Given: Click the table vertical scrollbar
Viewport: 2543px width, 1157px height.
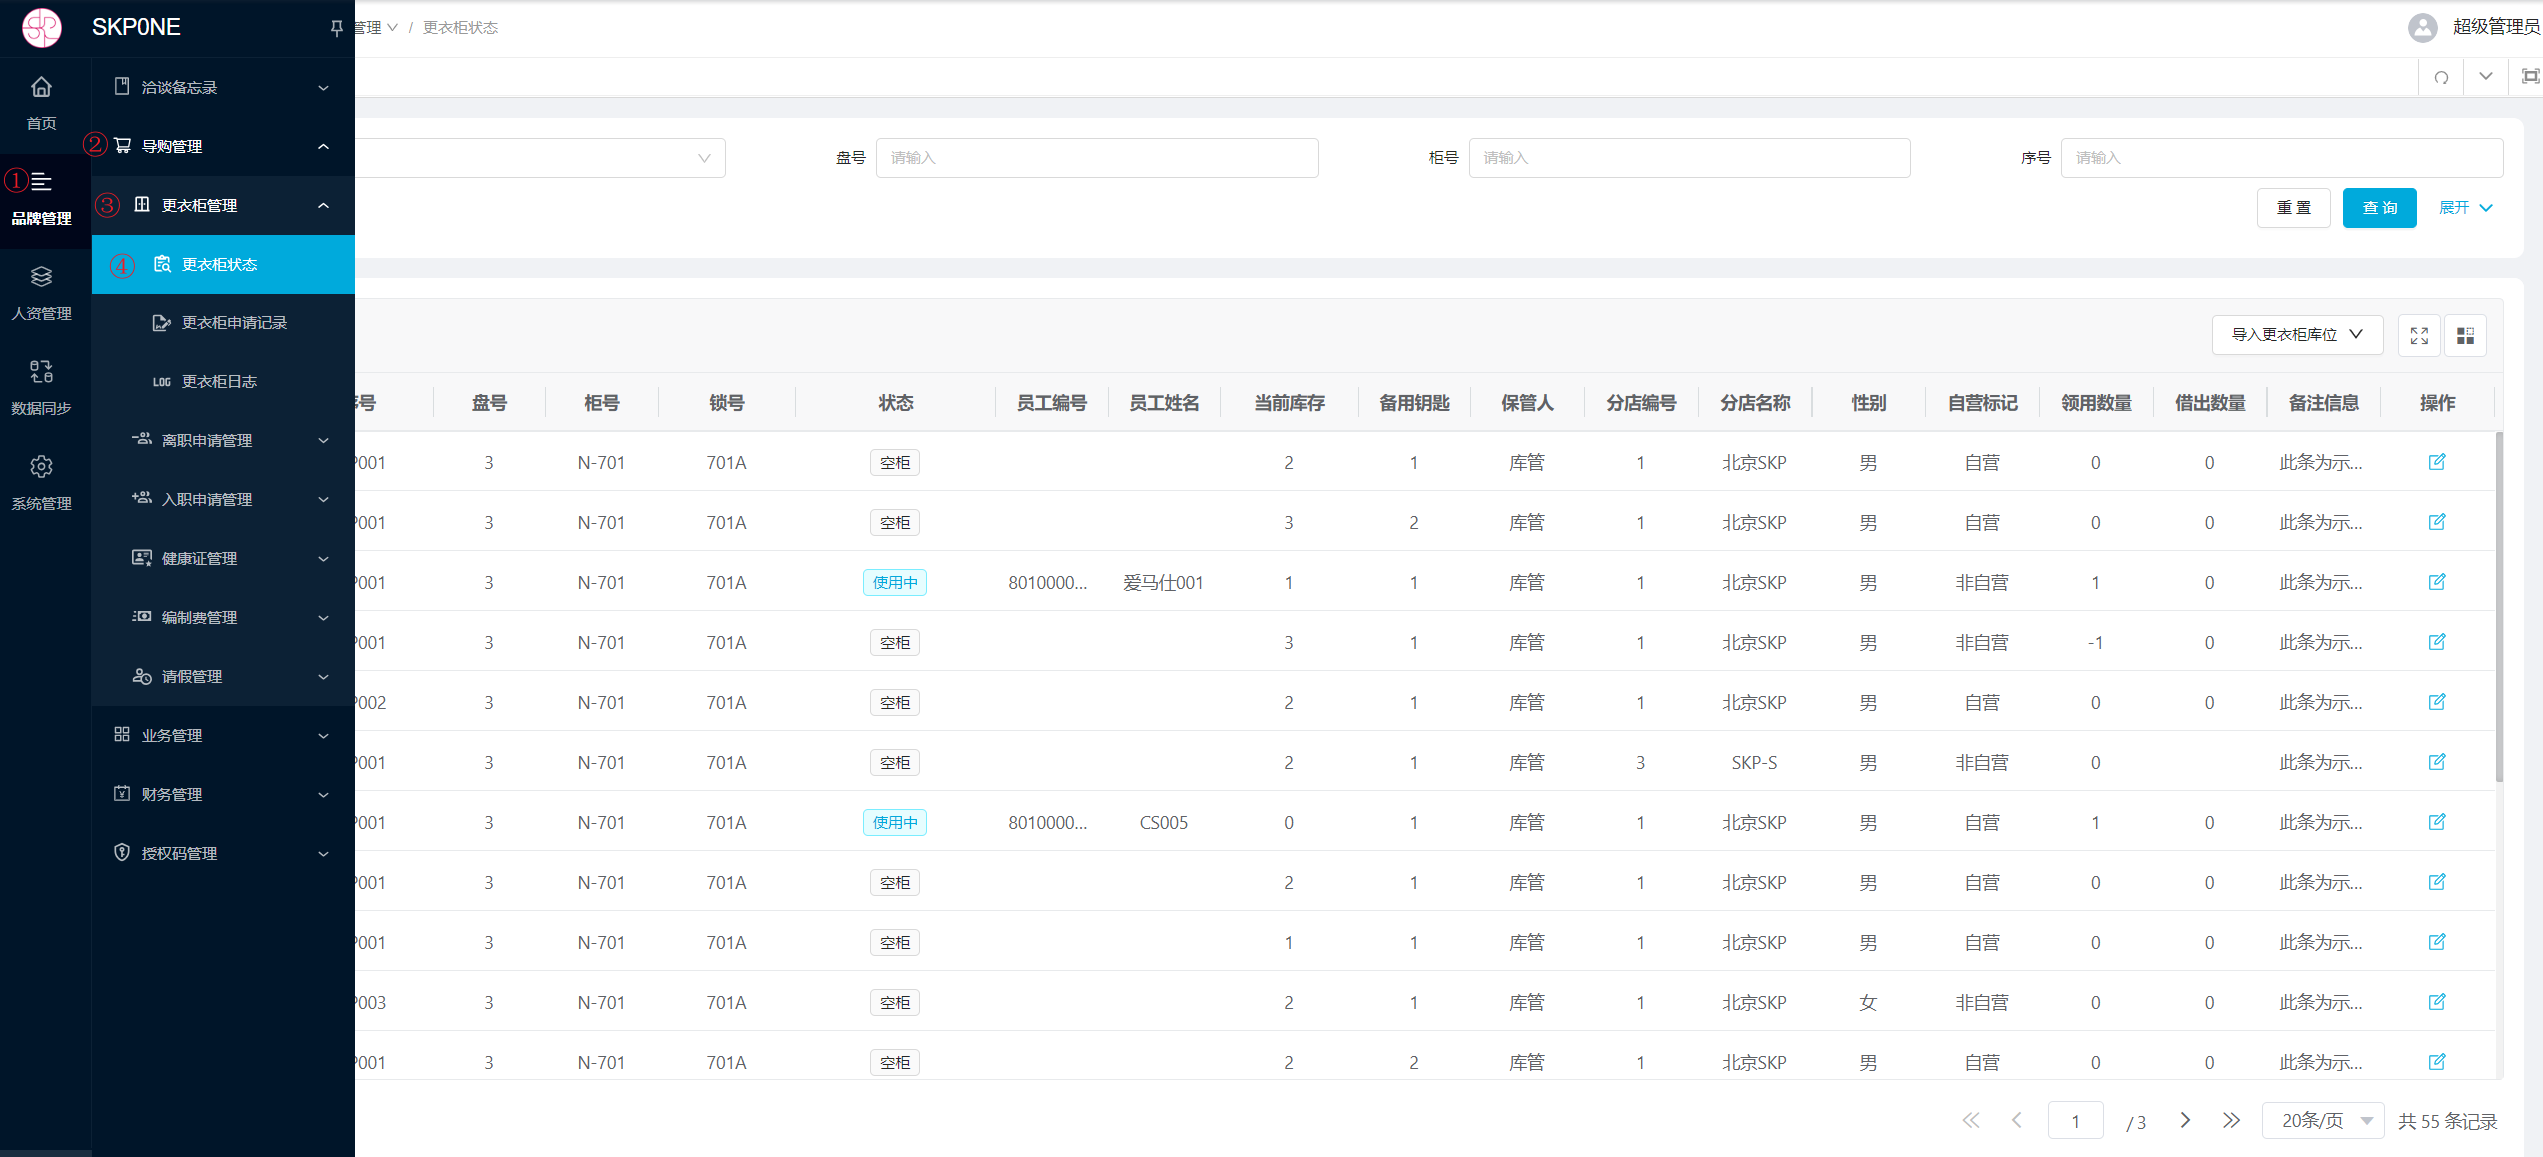Looking at the screenshot, I should [x=2498, y=606].
